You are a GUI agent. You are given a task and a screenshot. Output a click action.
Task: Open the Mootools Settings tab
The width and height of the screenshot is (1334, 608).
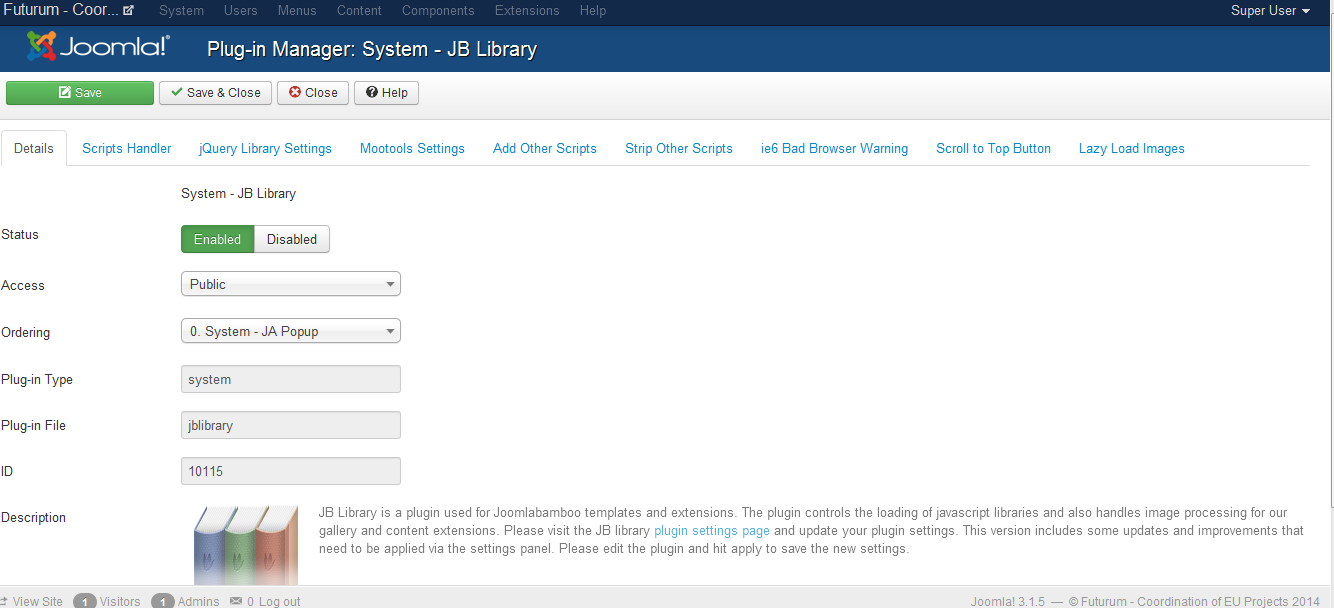pyautogui.click(x=412, y=148)
